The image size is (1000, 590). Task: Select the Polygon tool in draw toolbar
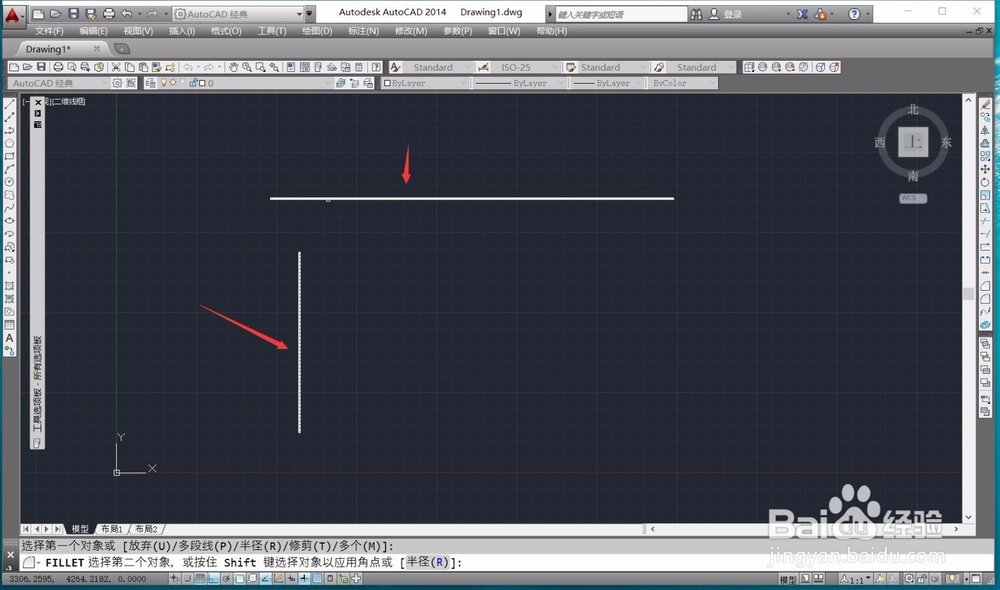click(x=10, y=143)
